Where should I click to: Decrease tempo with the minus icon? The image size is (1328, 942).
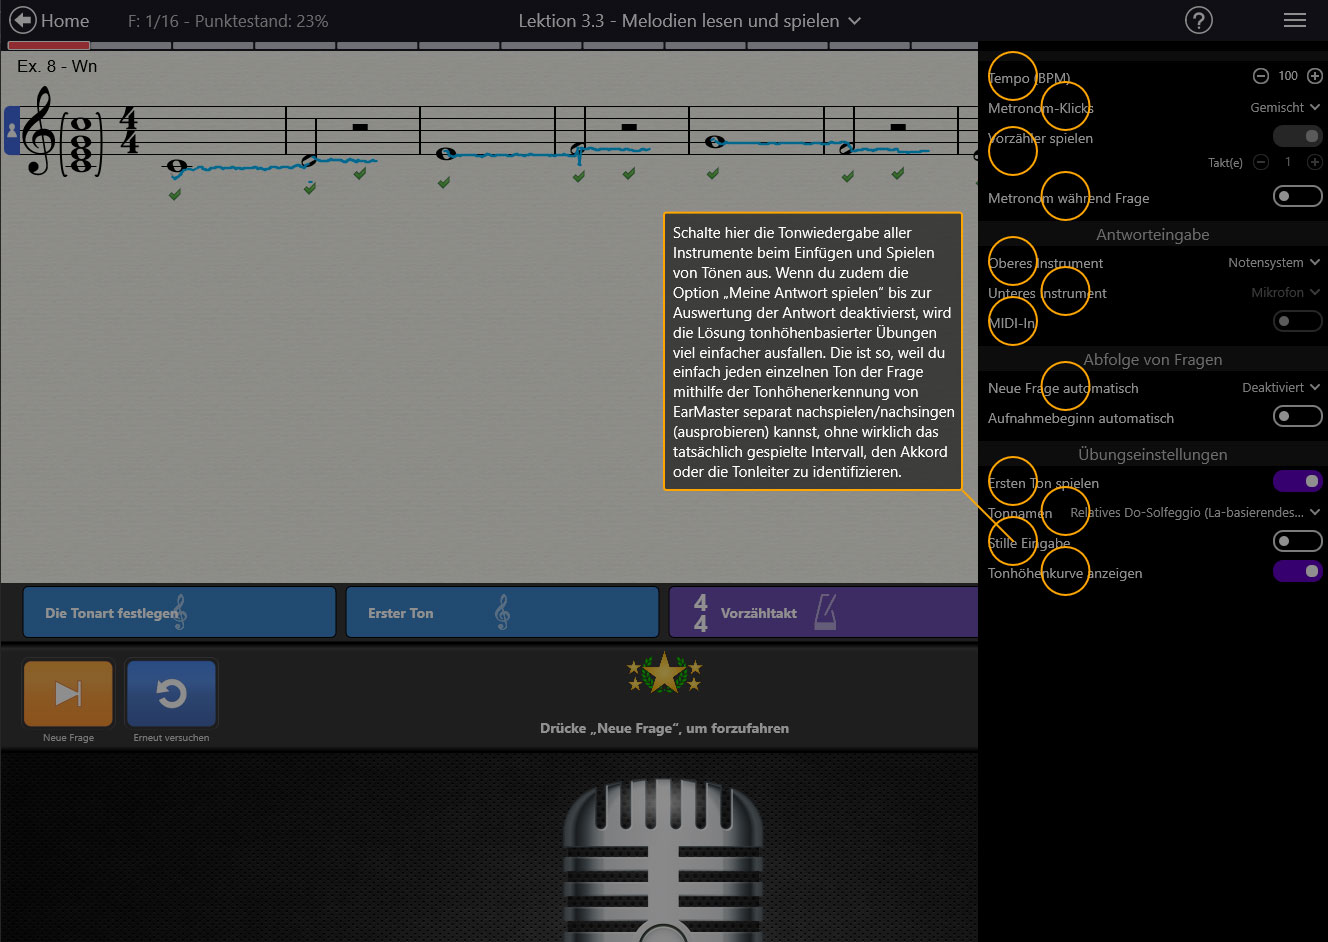[x=1261, y=76]
